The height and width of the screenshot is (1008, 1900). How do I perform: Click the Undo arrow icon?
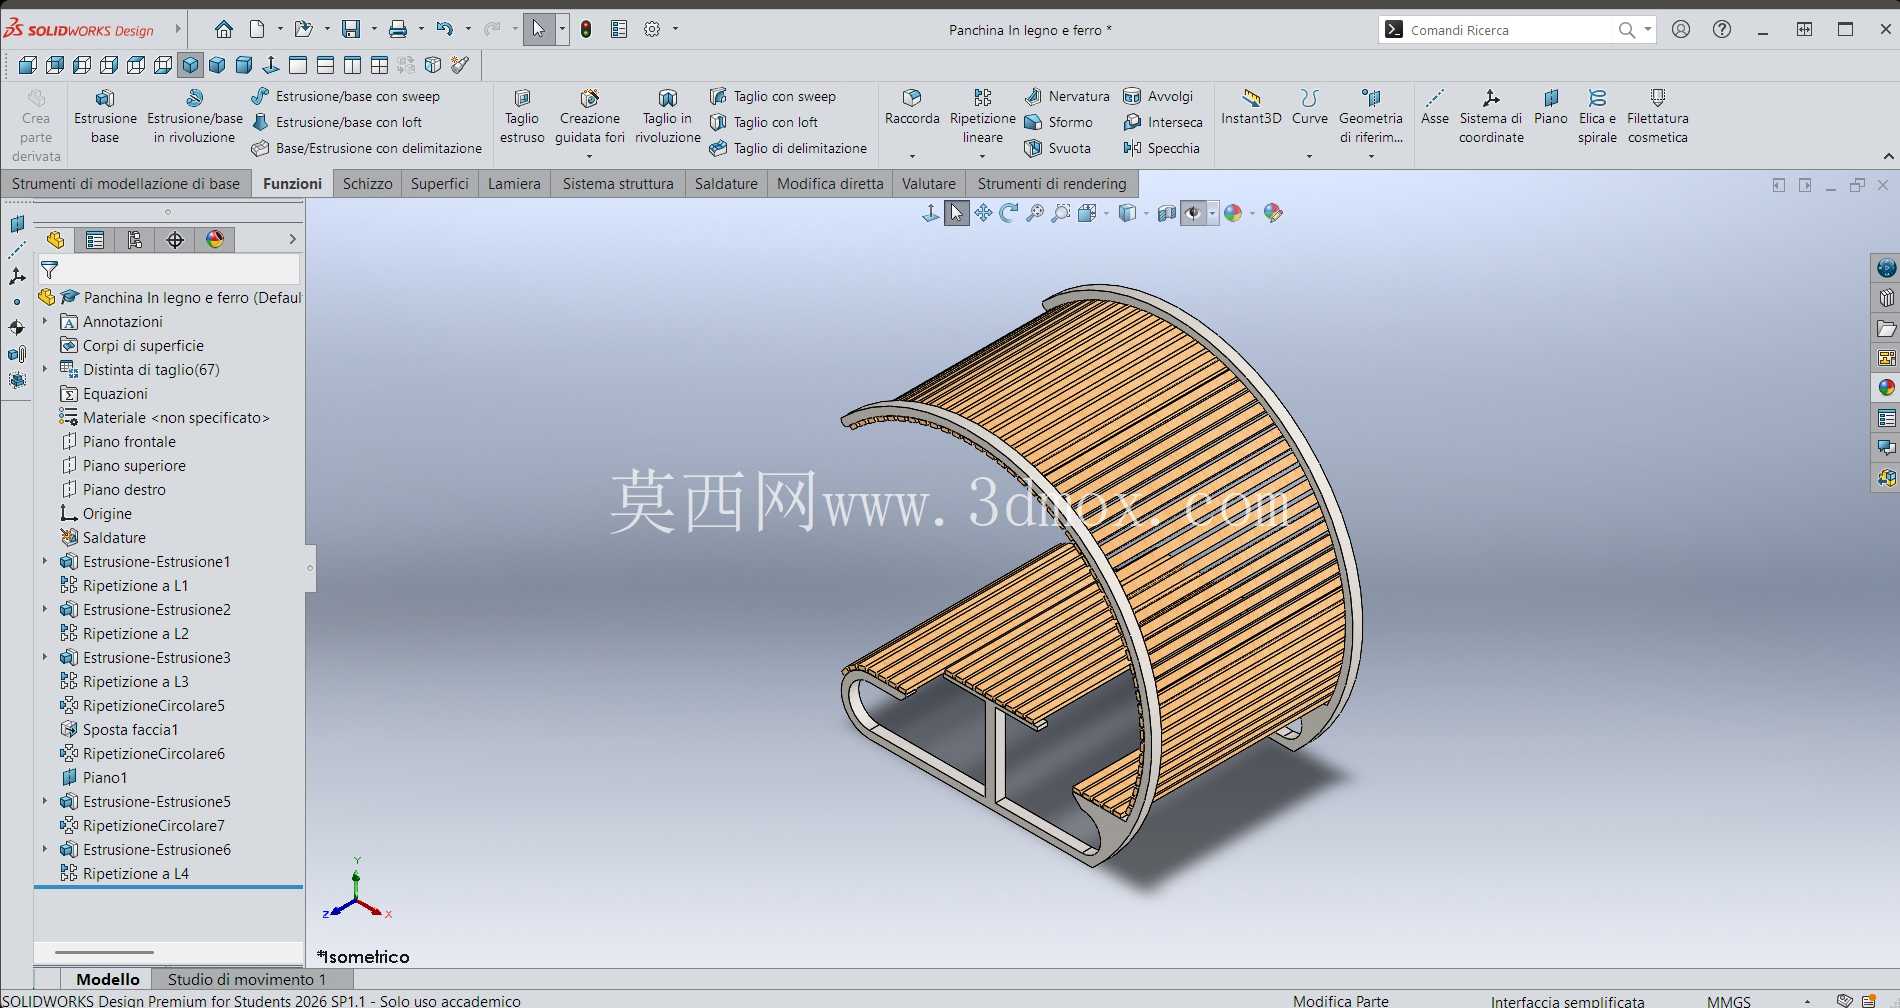(444, 29)
